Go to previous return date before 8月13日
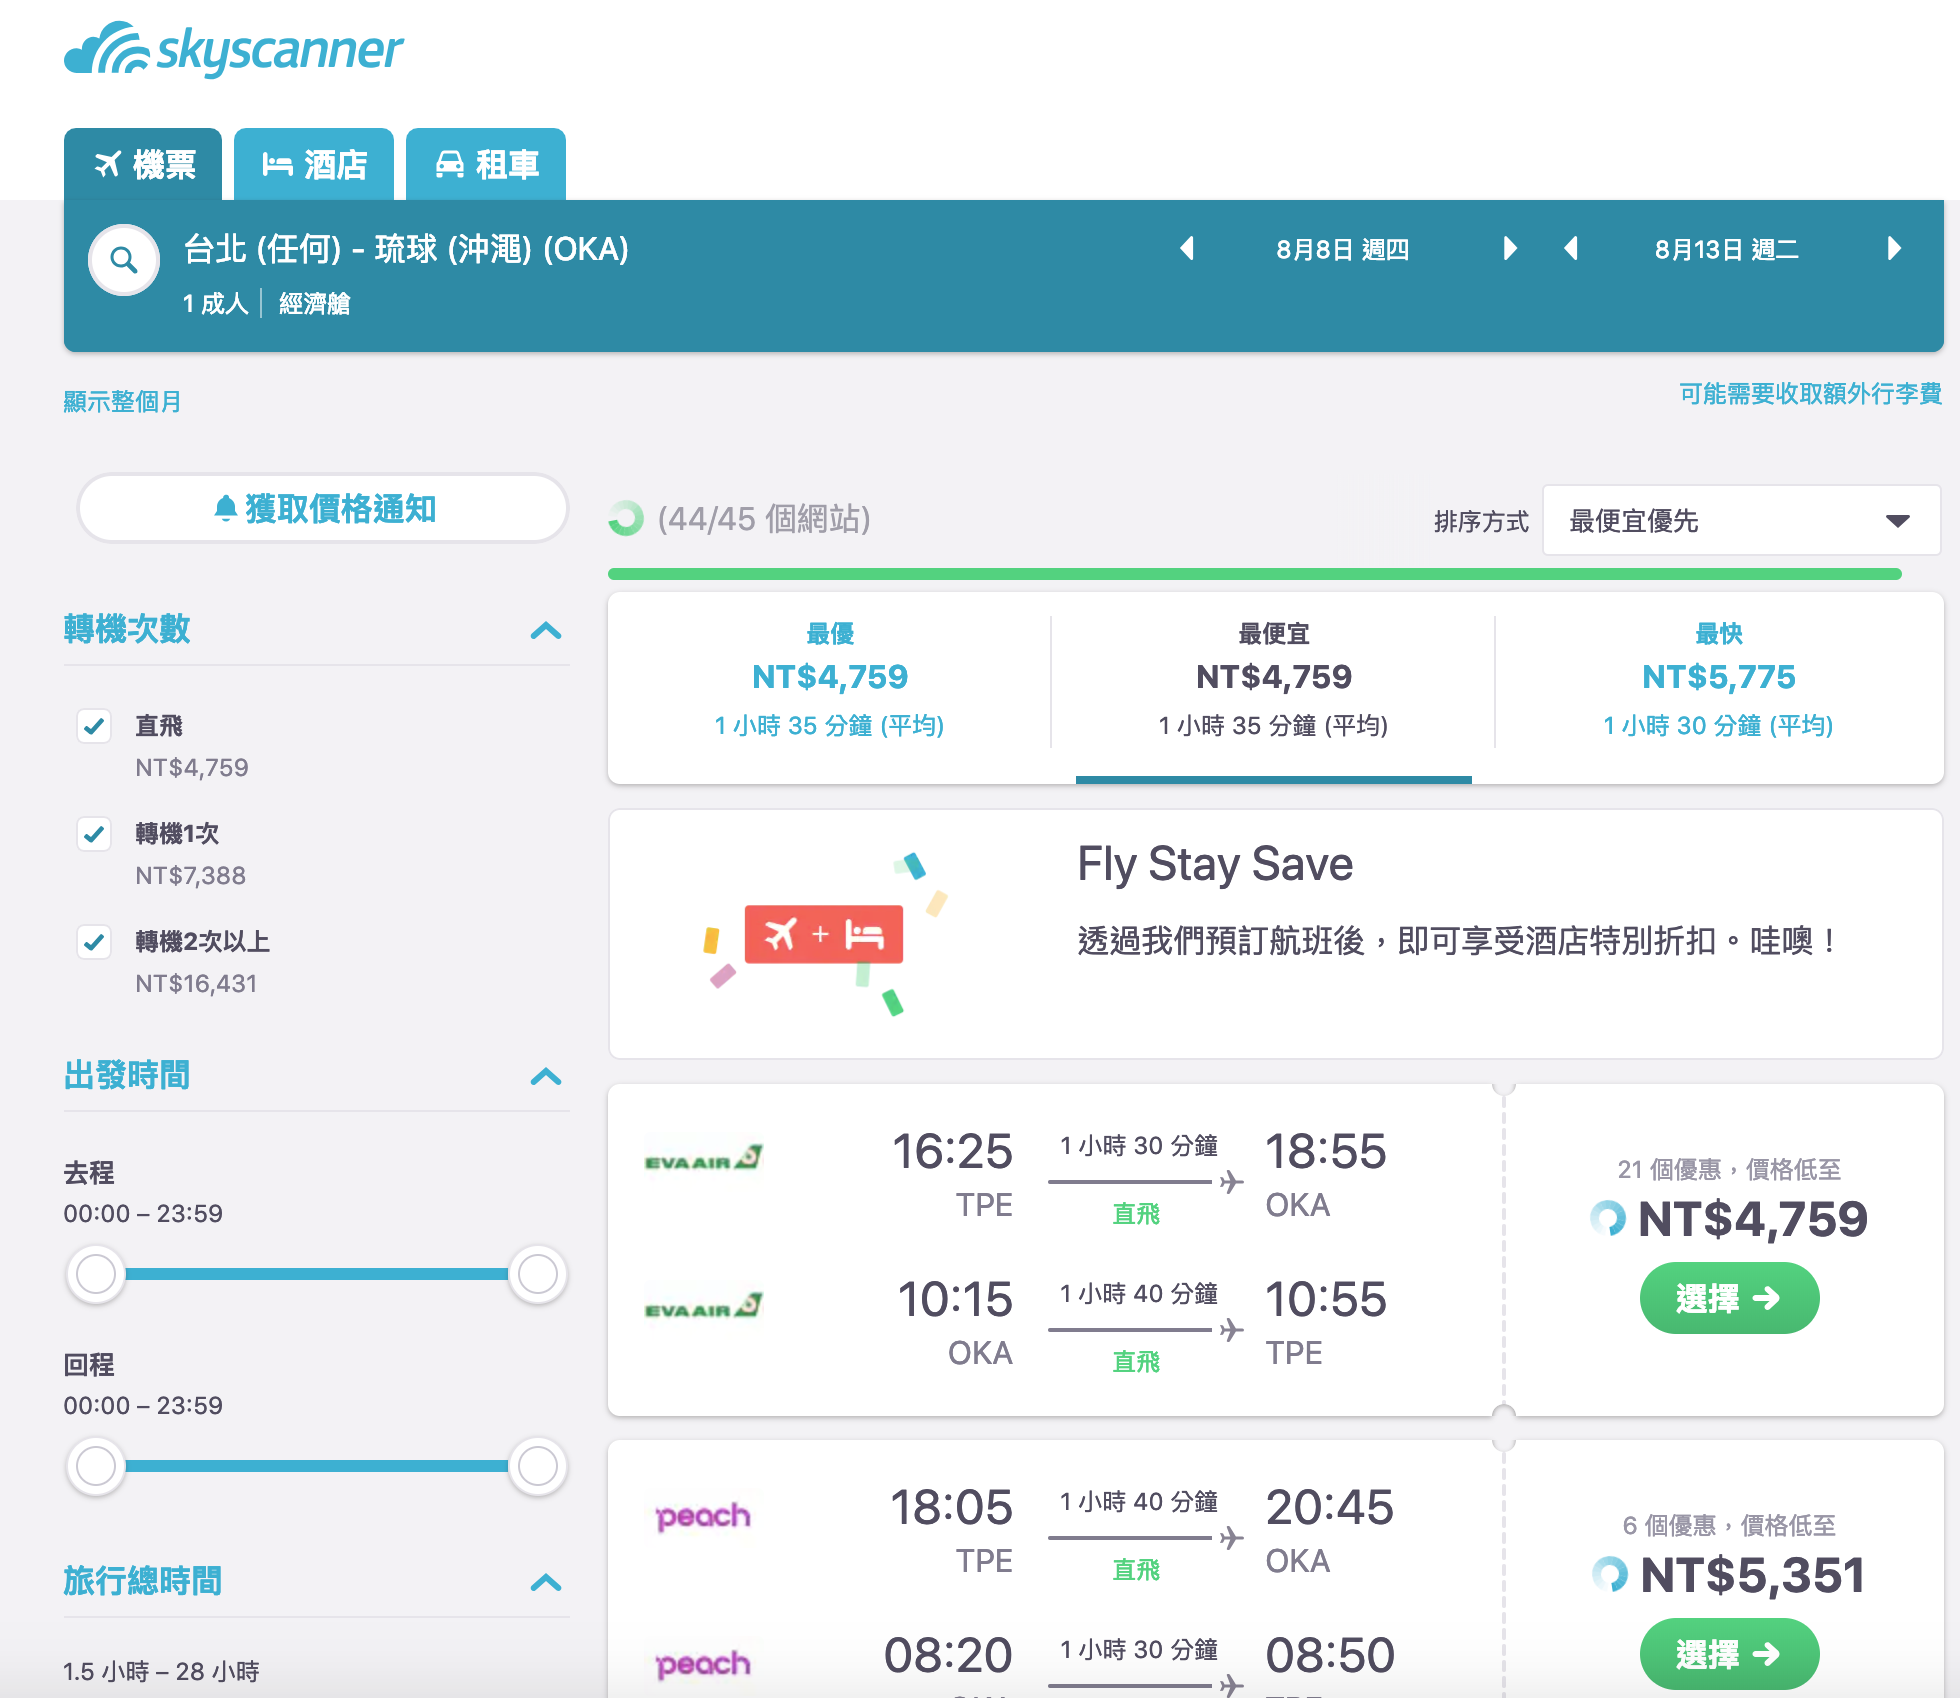1960x1698 pixels. (x=1571, y=248)
